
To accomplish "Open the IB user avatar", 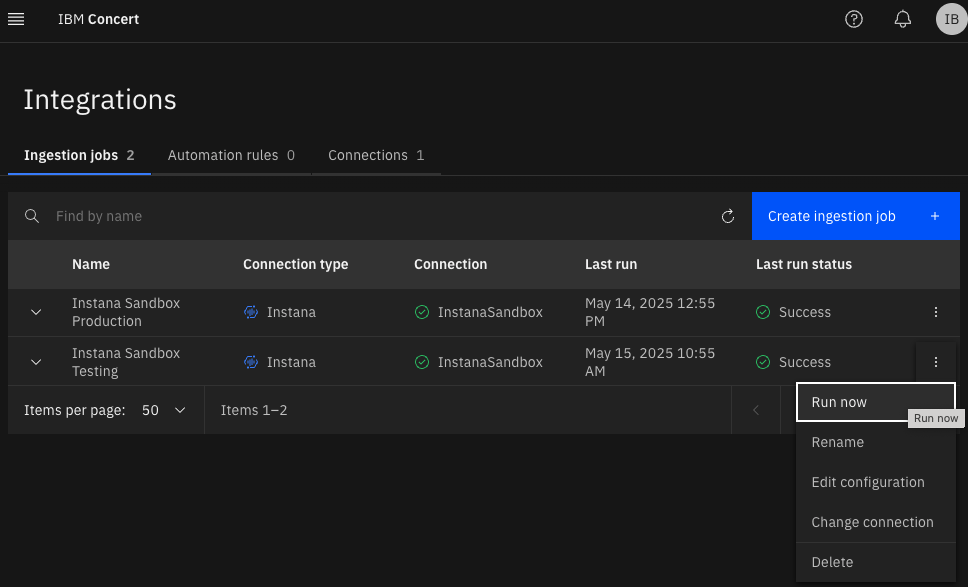I will (x=951, y=19).
